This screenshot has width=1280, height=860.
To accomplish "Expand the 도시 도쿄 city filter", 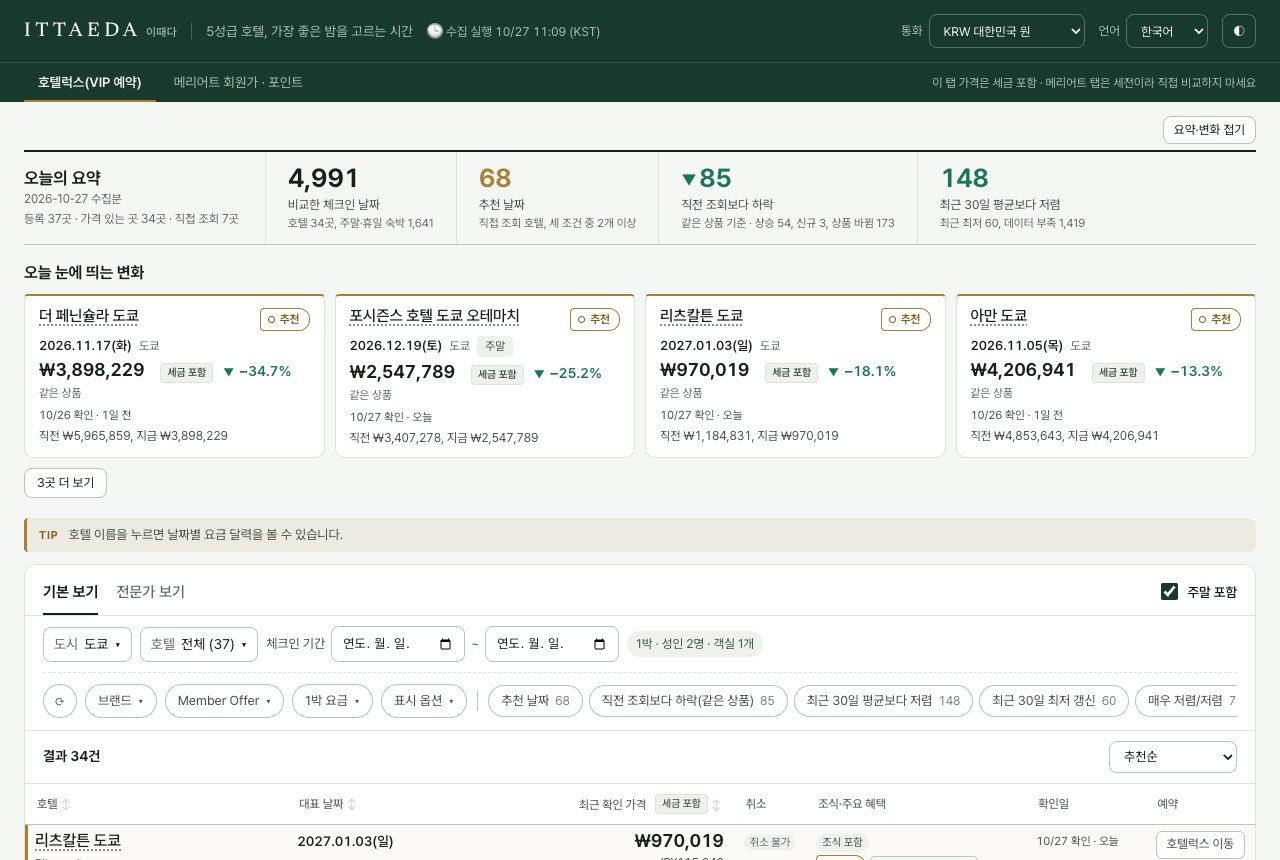I will click(88, 644).
